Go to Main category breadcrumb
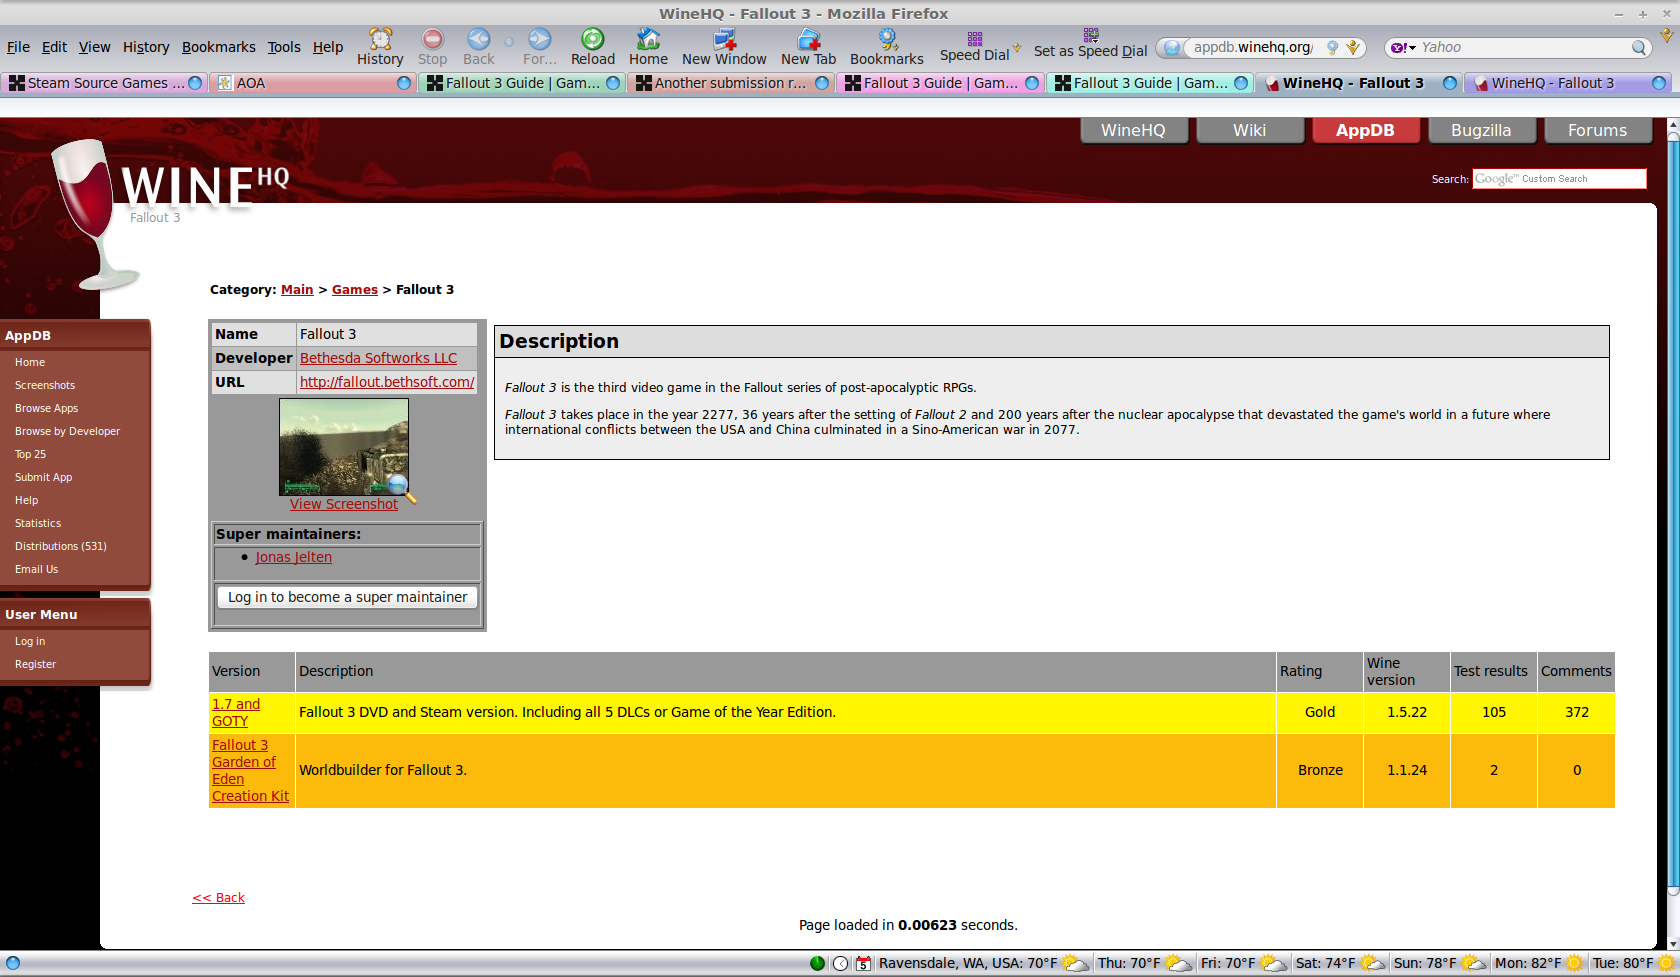 (297, 289)
